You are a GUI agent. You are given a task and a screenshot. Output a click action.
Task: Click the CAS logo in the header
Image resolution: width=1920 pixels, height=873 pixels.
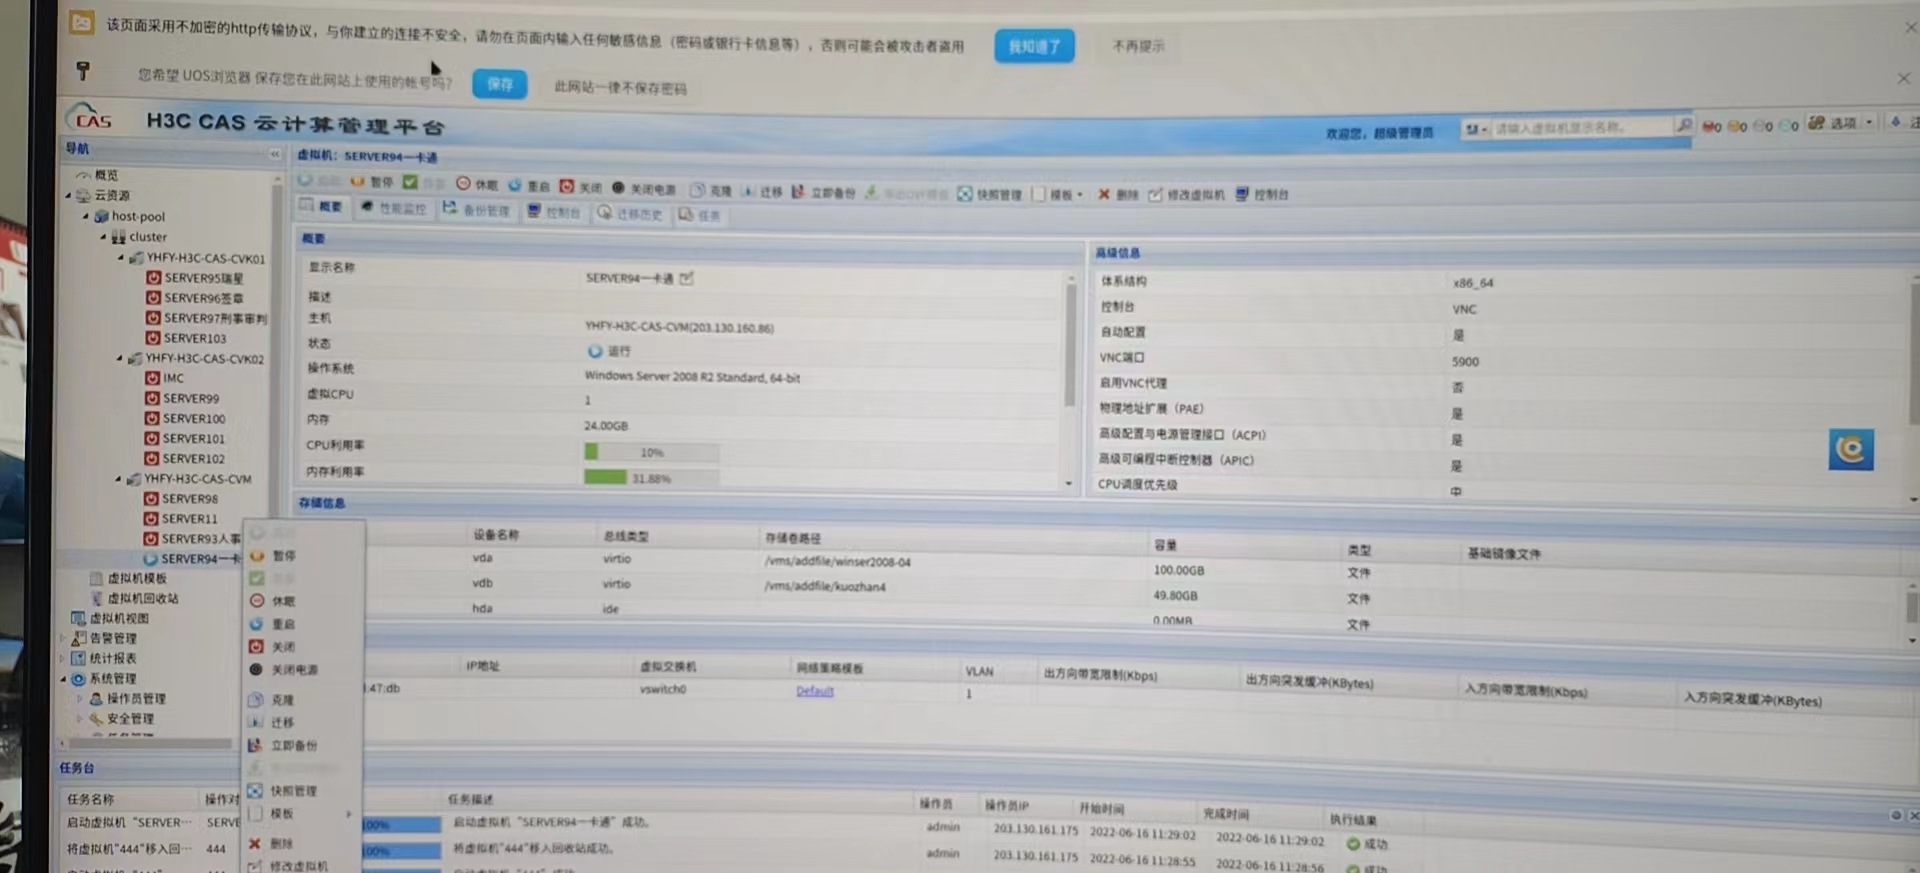[91, 118]
